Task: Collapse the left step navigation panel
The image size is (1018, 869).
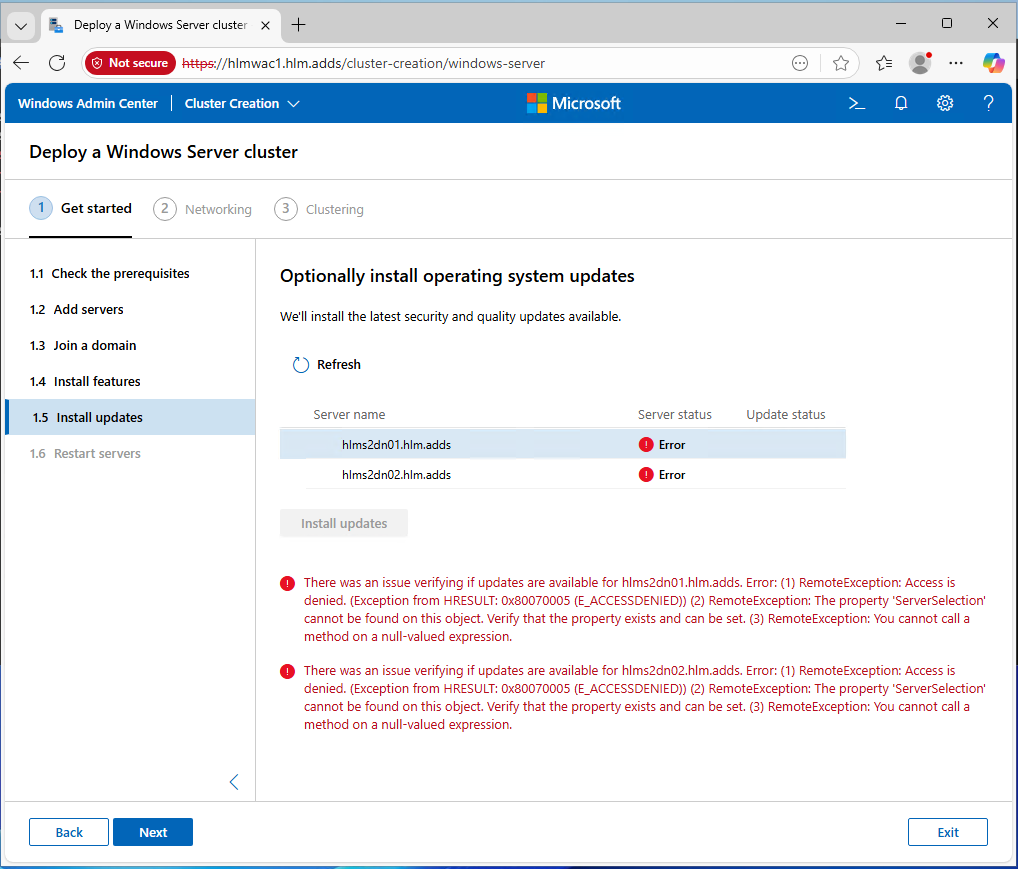Action: 234,782
